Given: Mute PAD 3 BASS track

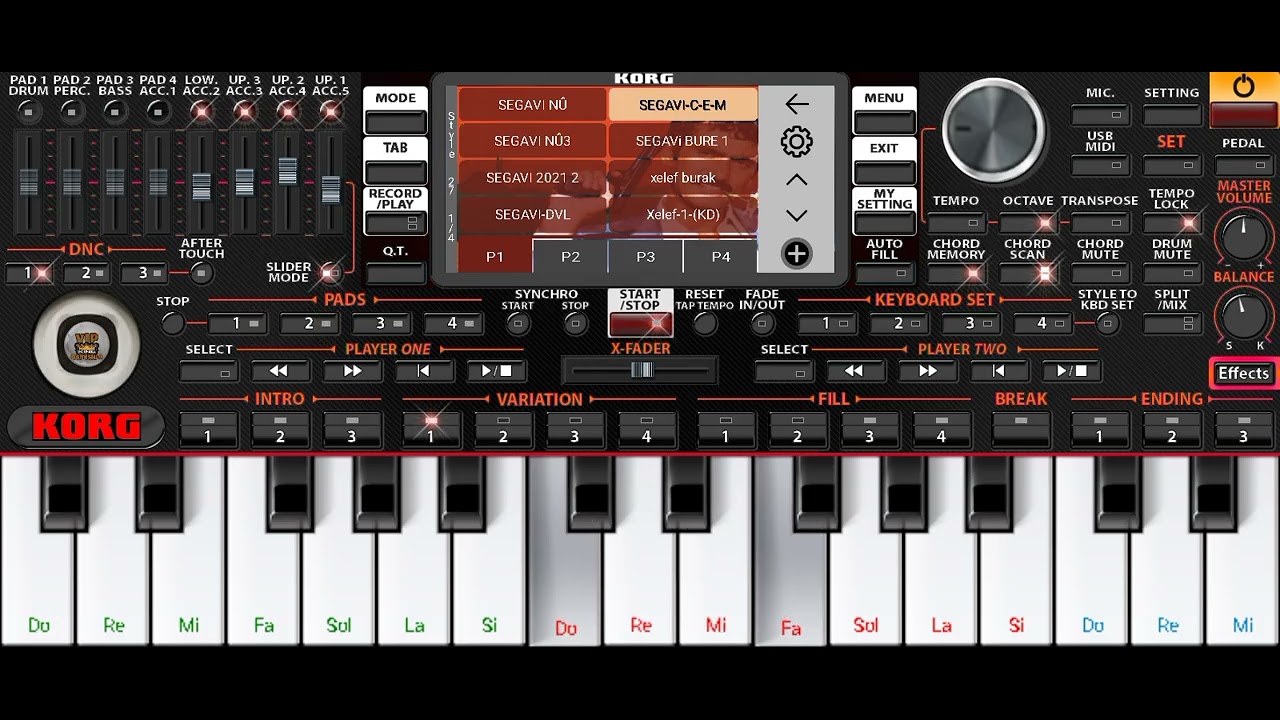Looking at the screenshot, I should (115, 111).
